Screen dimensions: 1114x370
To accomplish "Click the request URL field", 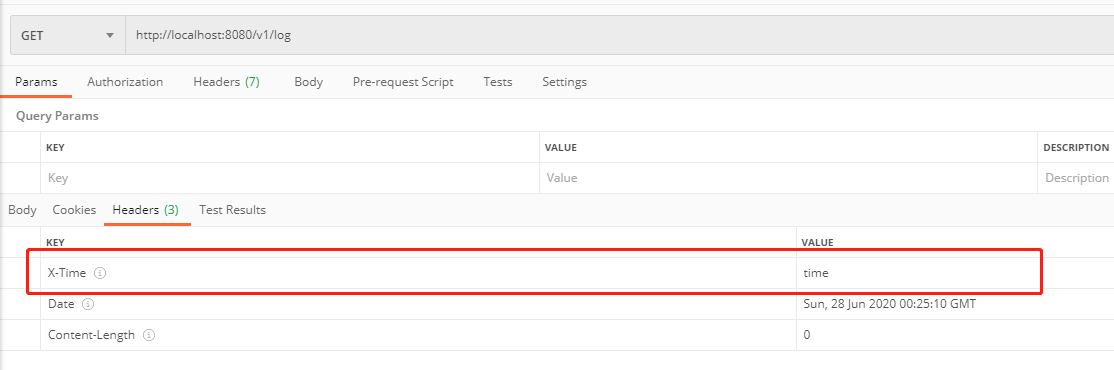I will pos(620,35).
